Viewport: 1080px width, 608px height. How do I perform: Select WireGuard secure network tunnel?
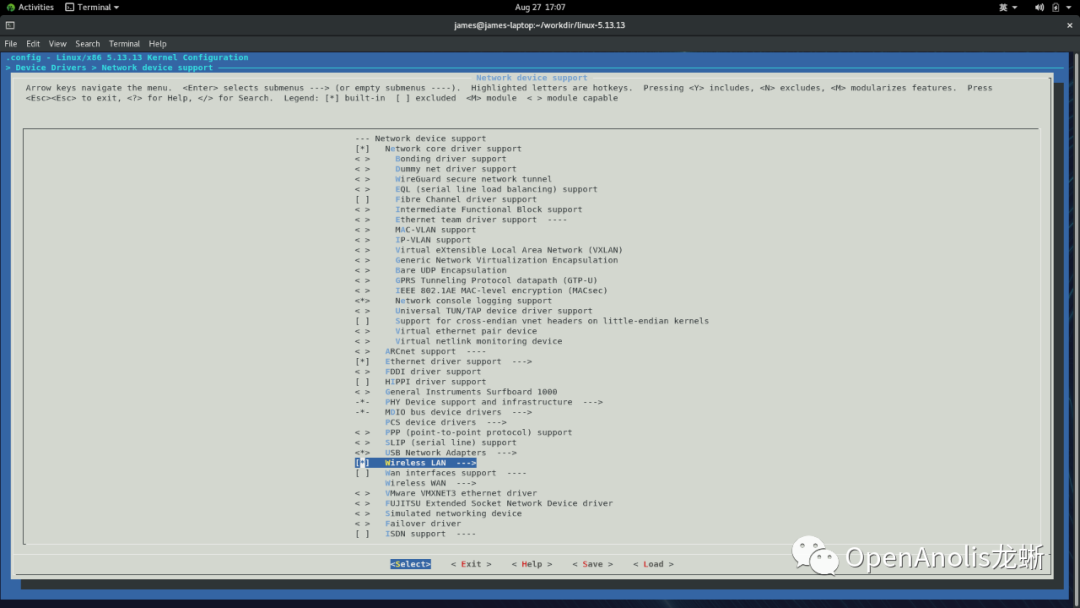(x=473, y=179)
